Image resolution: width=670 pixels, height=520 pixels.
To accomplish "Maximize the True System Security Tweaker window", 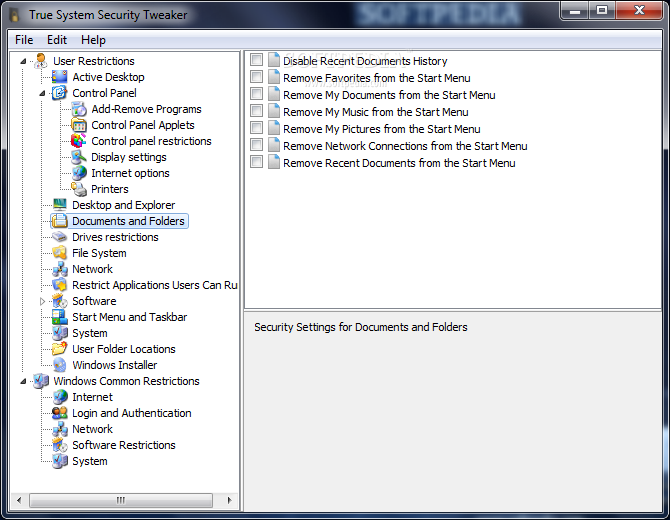I will (x=602, y=10).
